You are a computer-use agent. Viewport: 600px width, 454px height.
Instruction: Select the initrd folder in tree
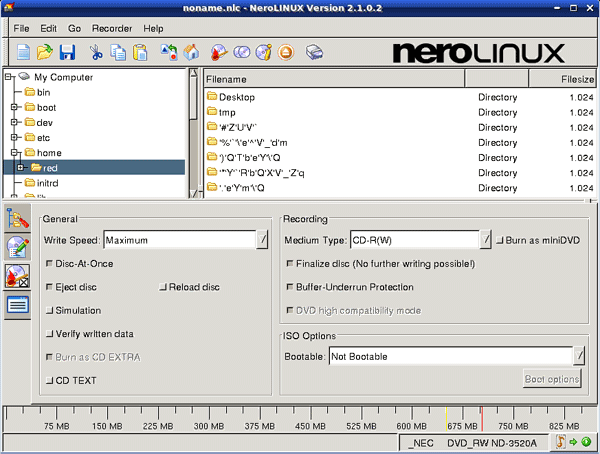(x=42, y=183)
